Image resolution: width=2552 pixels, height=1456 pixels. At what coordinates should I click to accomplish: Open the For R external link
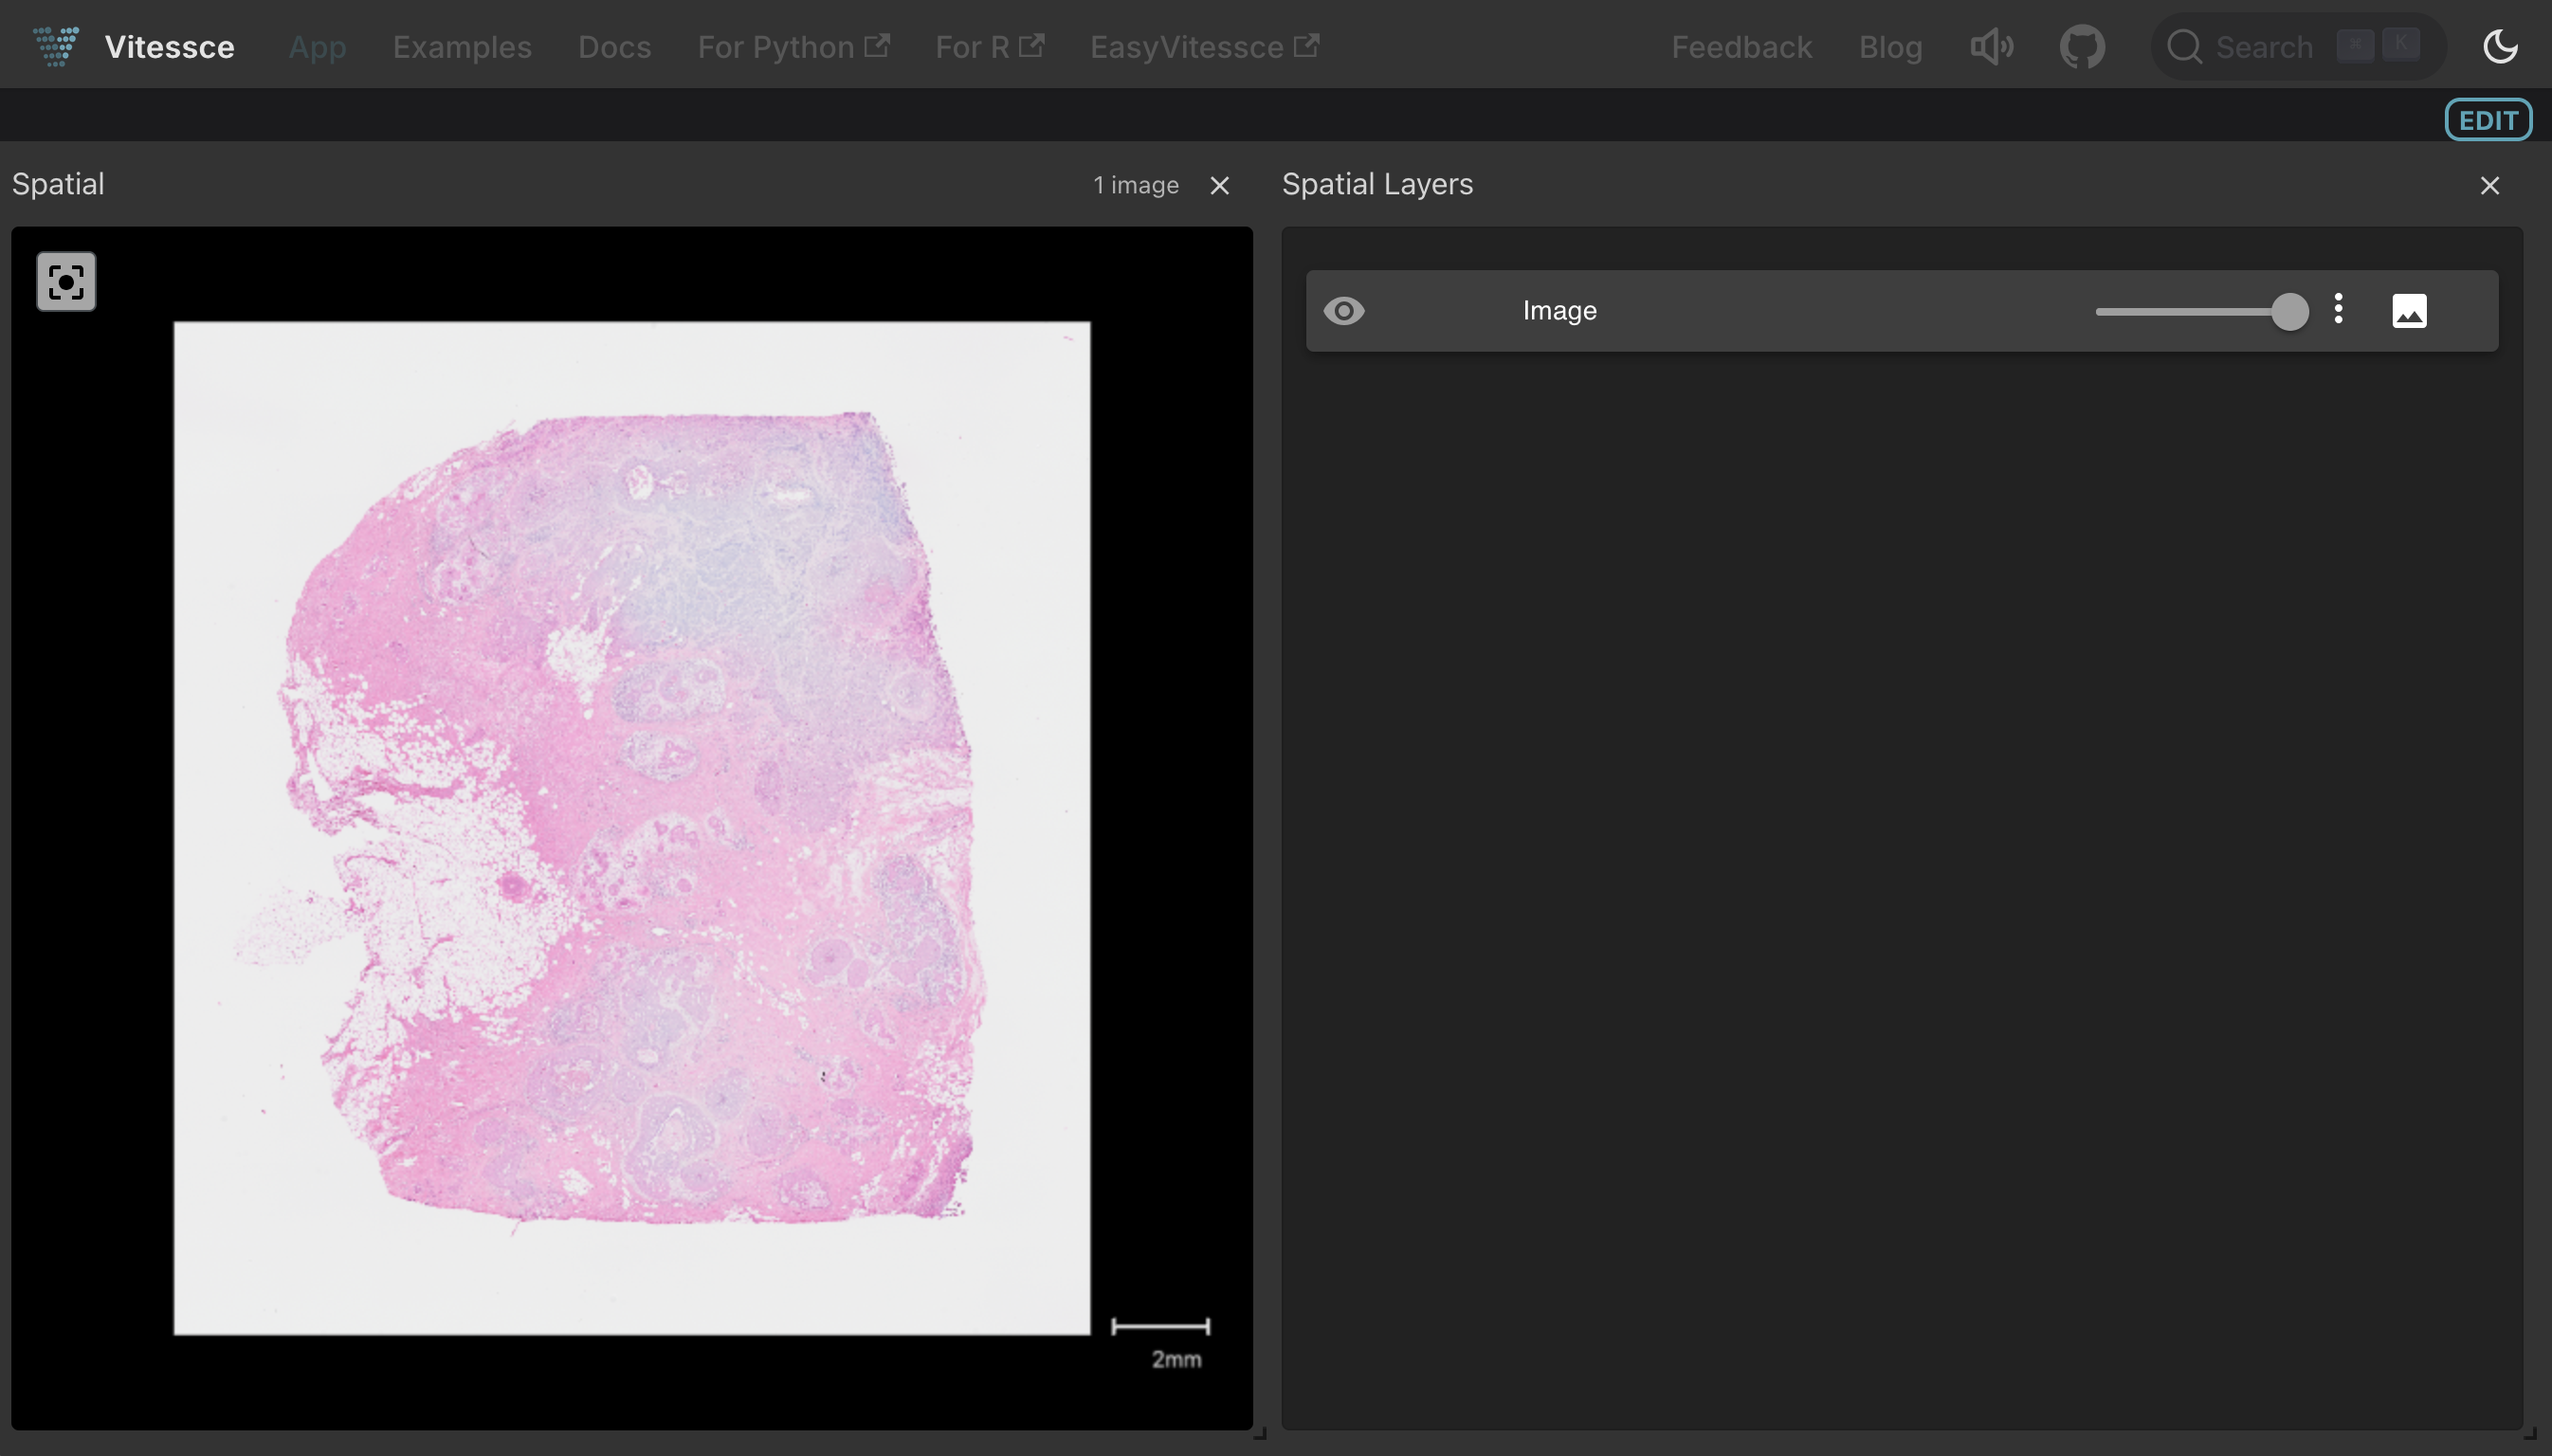(x=989, y=47)
